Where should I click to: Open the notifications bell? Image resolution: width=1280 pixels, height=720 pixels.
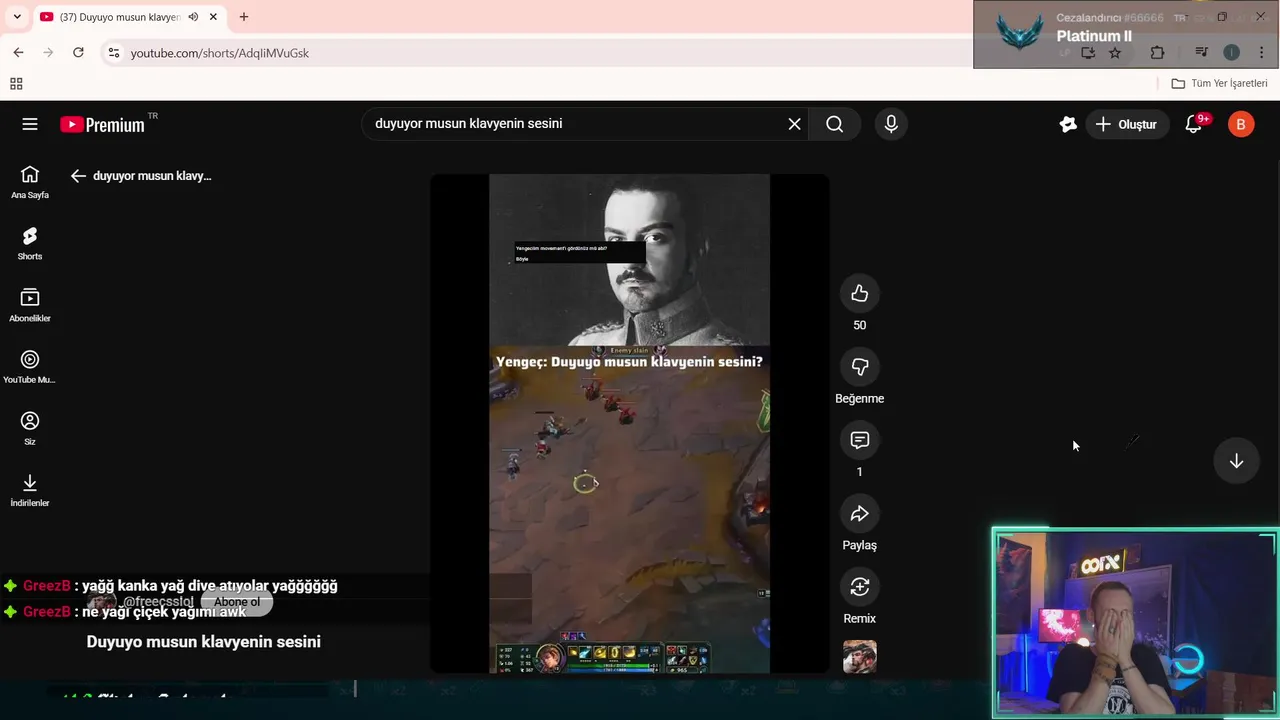[1193, 124]
